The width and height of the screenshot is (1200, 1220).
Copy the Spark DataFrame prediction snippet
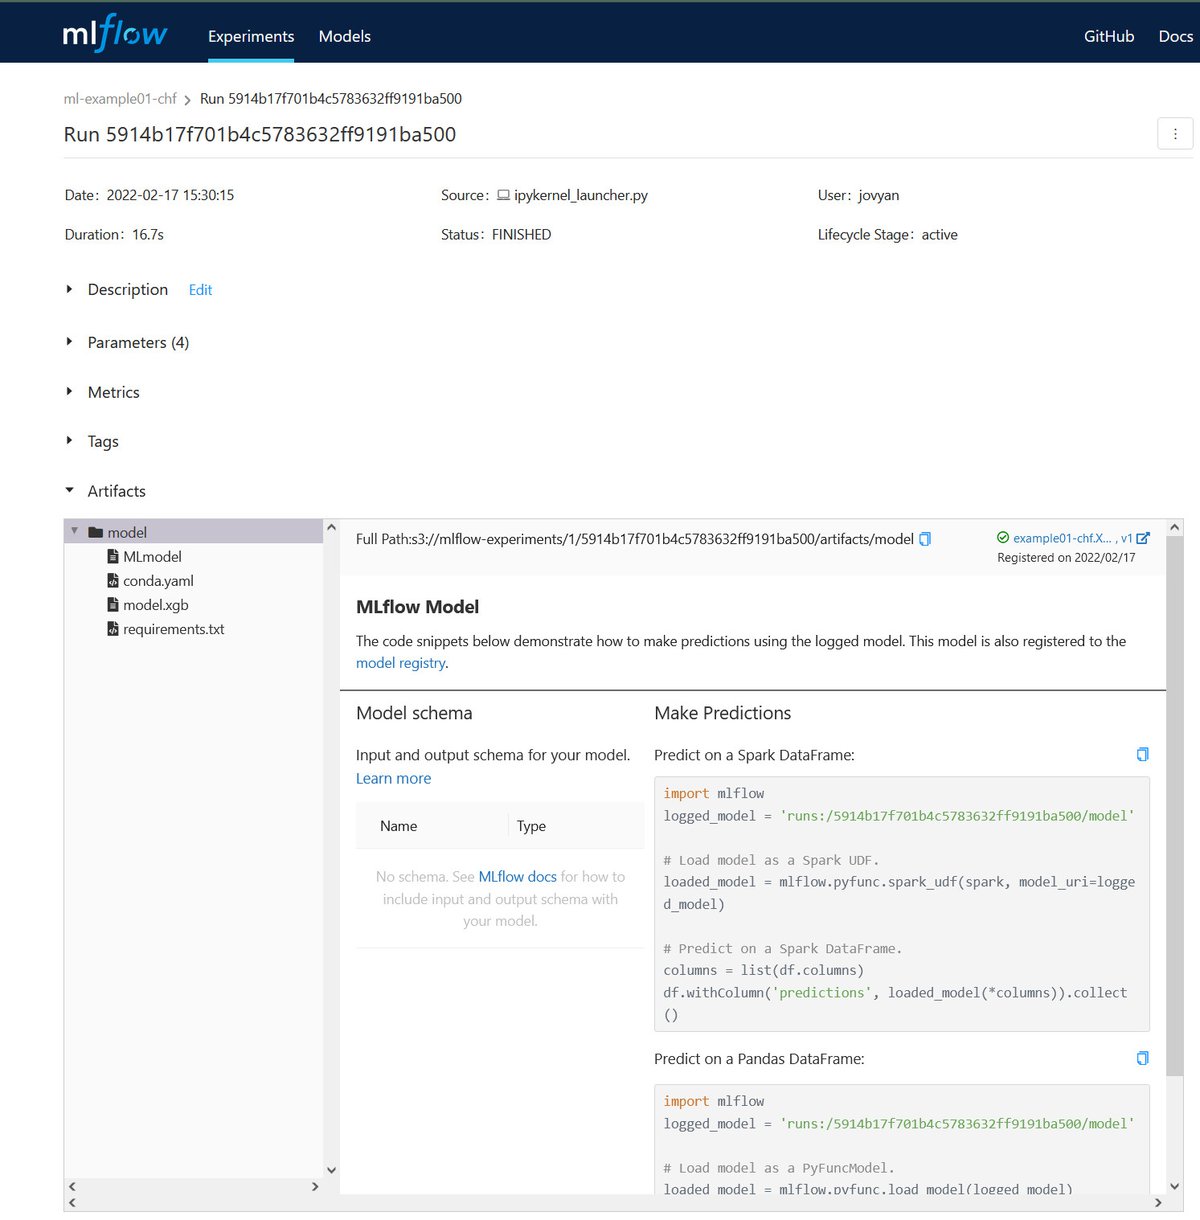[1142, 754]
